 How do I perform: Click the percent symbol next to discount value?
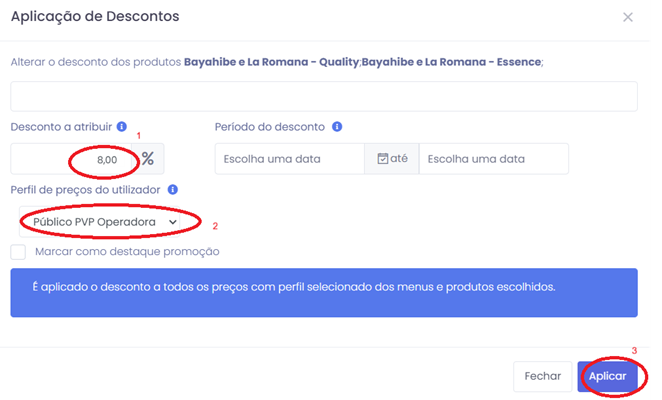click(148, 159)
